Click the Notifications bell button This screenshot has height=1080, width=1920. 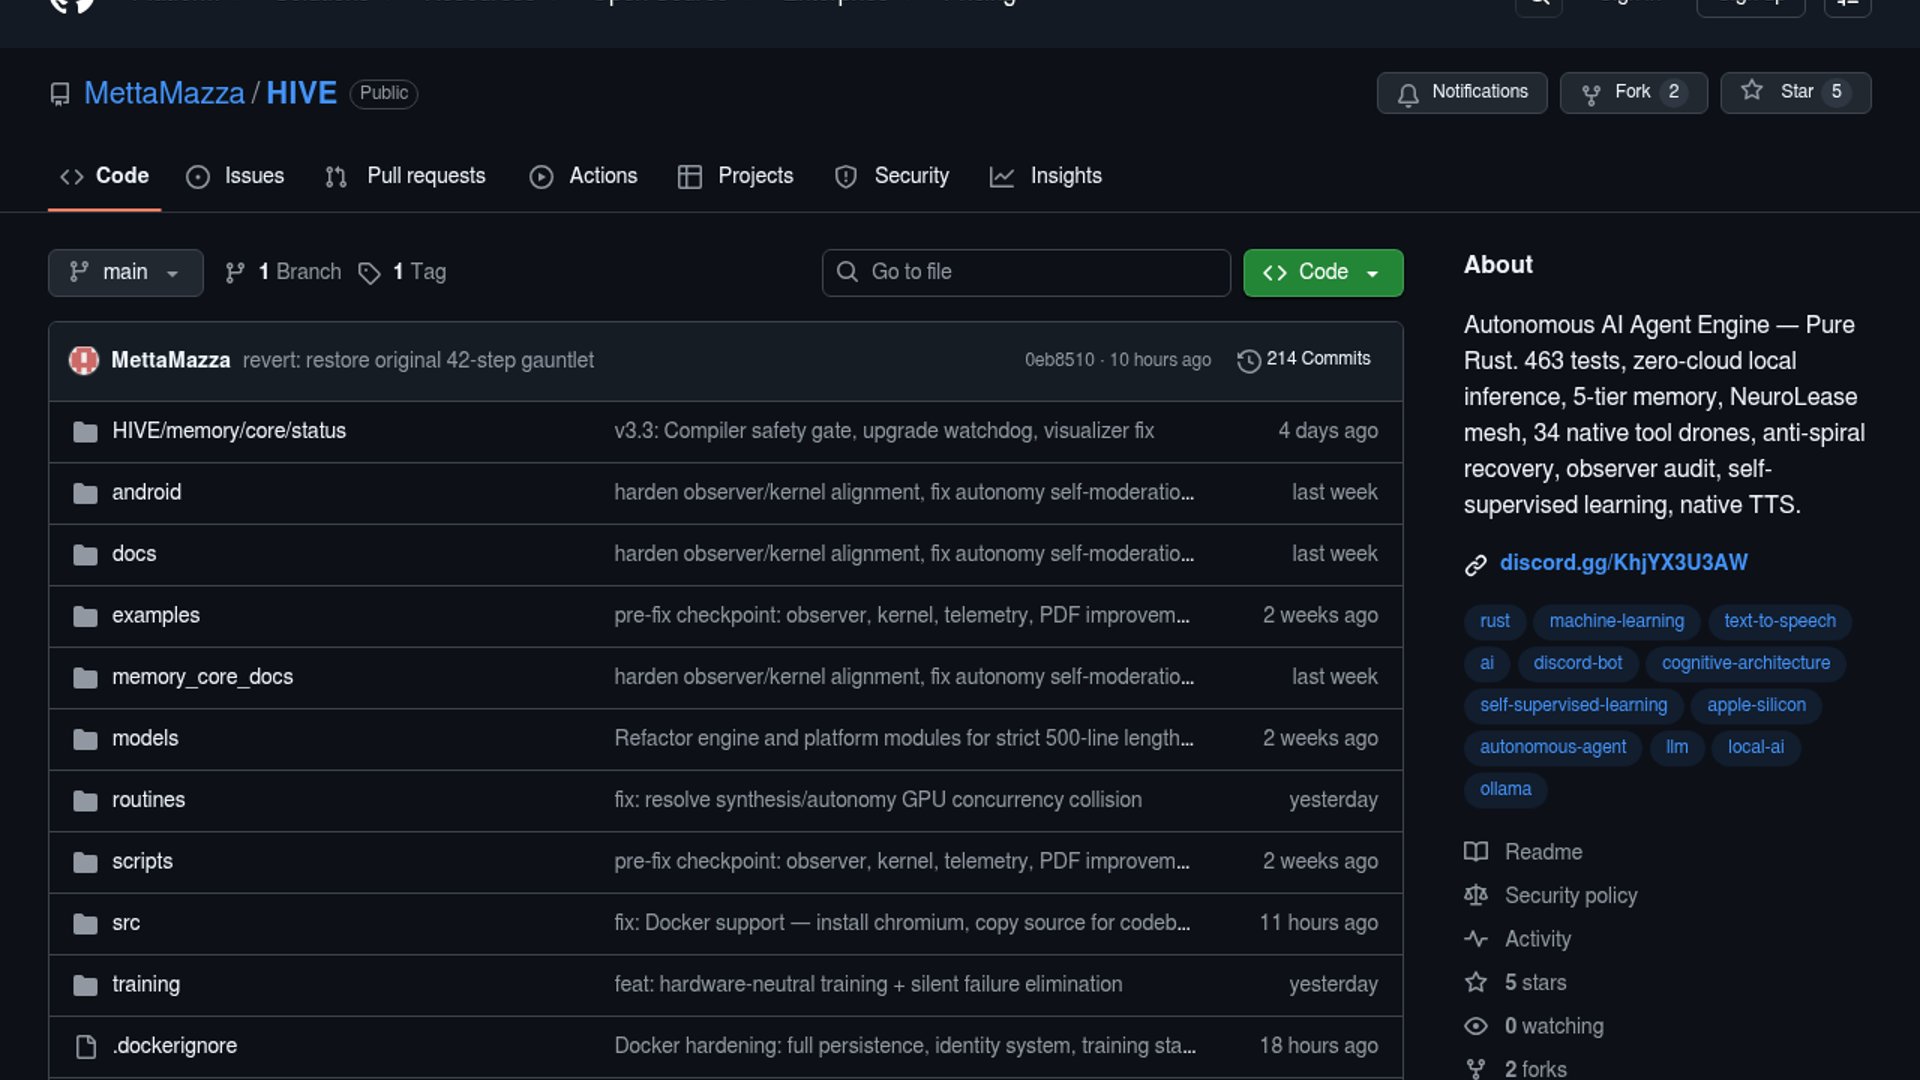click(x=1461, y=92)
